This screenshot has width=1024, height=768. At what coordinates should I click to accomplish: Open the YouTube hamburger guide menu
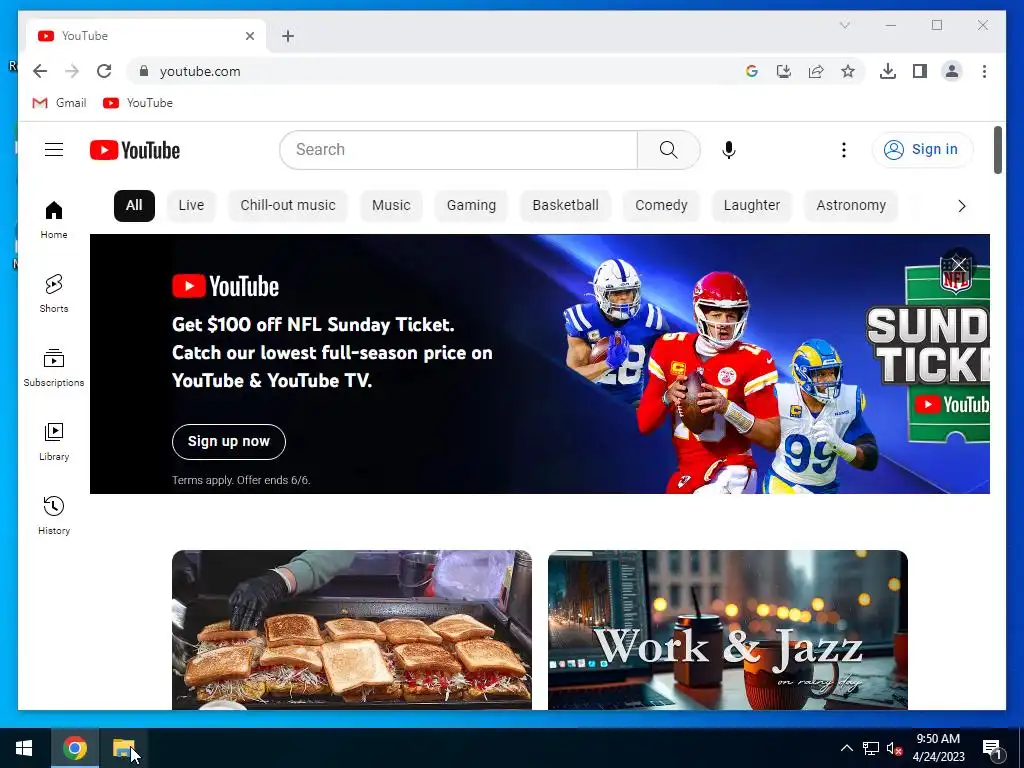click(54, 150)
